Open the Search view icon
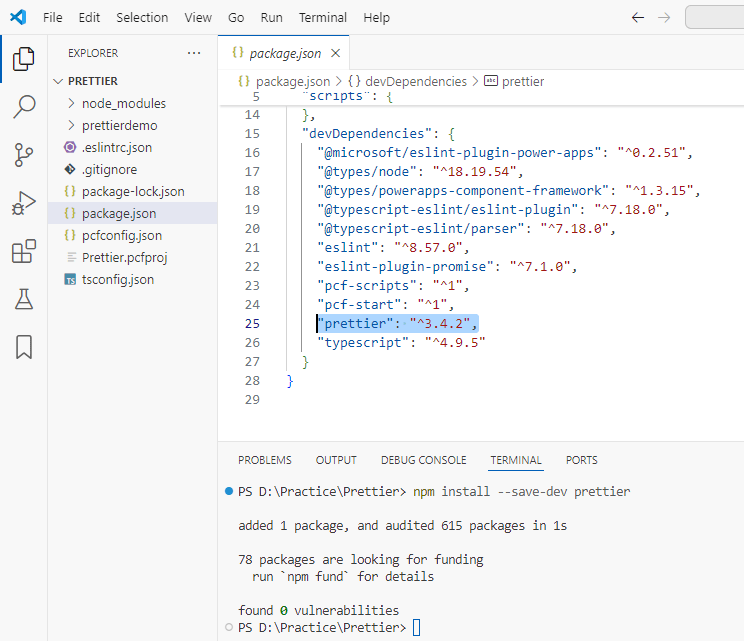 click(x=23, y=107)
